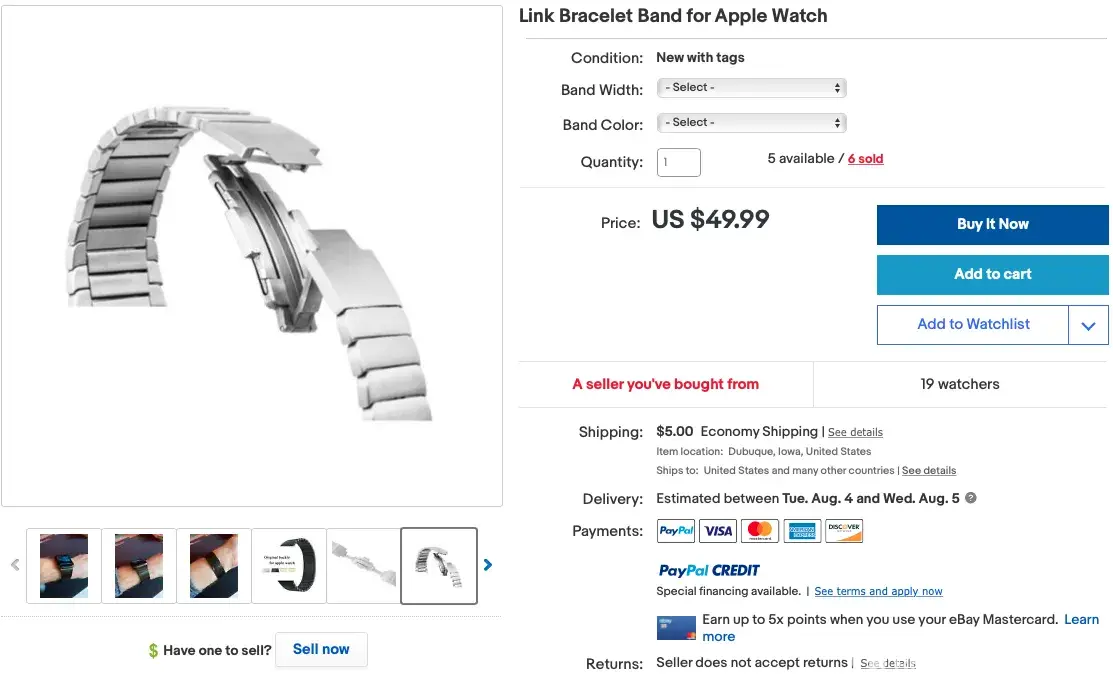Select the black loop band thumbnail
Viewport: 1113px width, 697px height.
click(289, 566)
